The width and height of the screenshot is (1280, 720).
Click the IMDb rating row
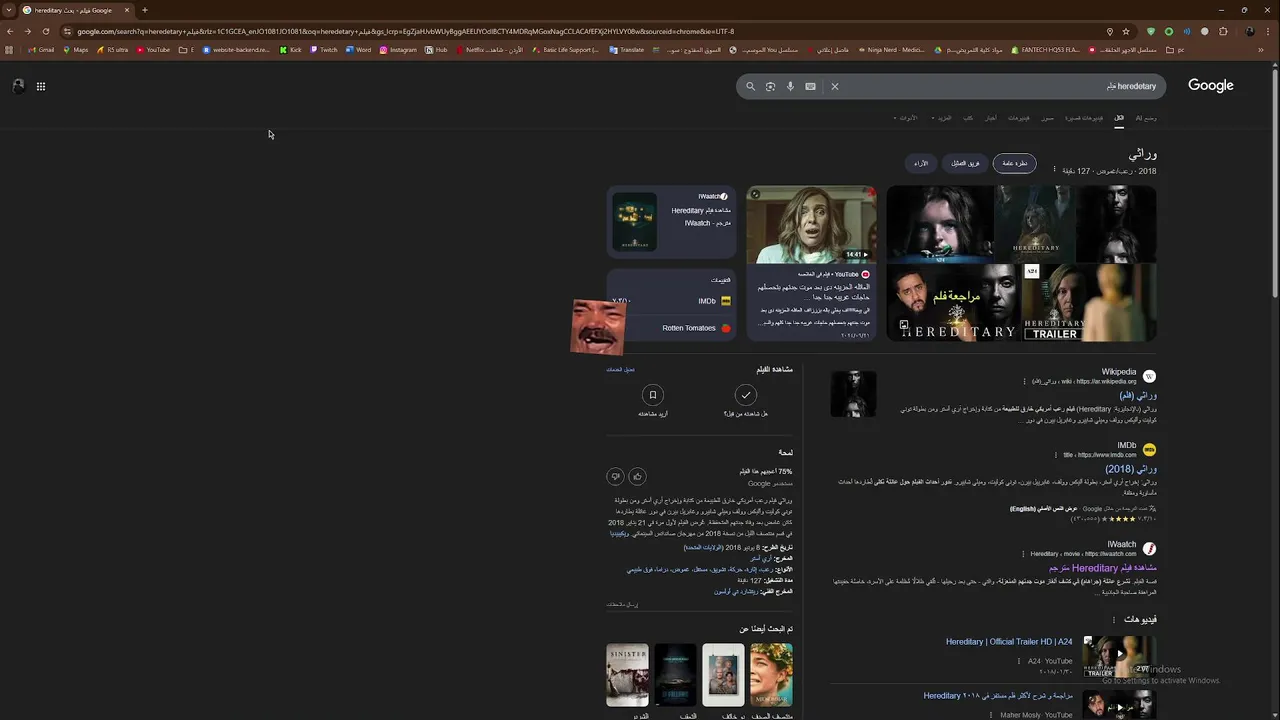(671, 301)
